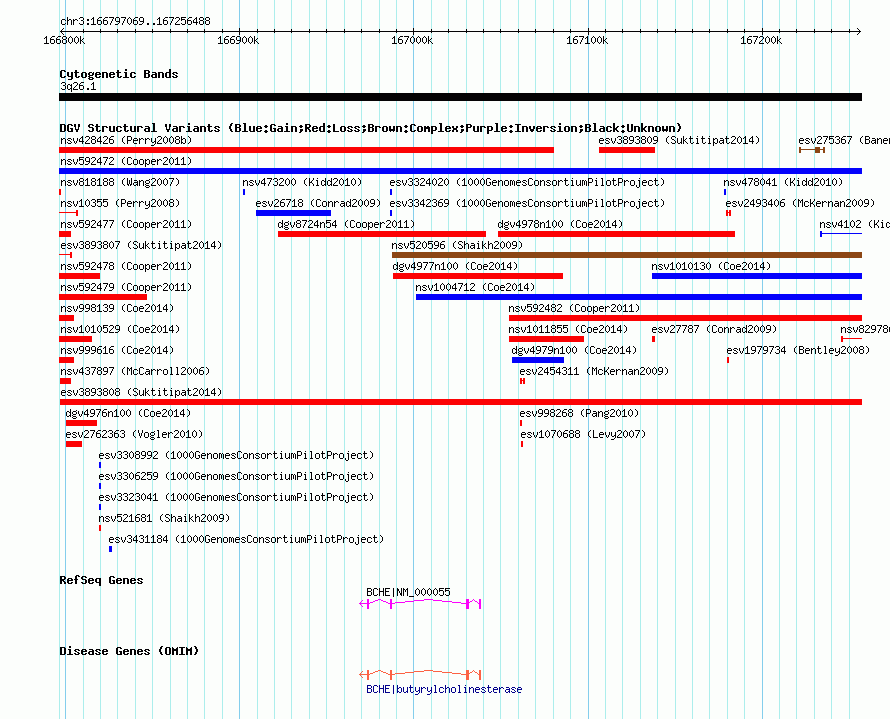Select the dgv4979n100 (Coe2014) blue bar

tap(538, 360)
